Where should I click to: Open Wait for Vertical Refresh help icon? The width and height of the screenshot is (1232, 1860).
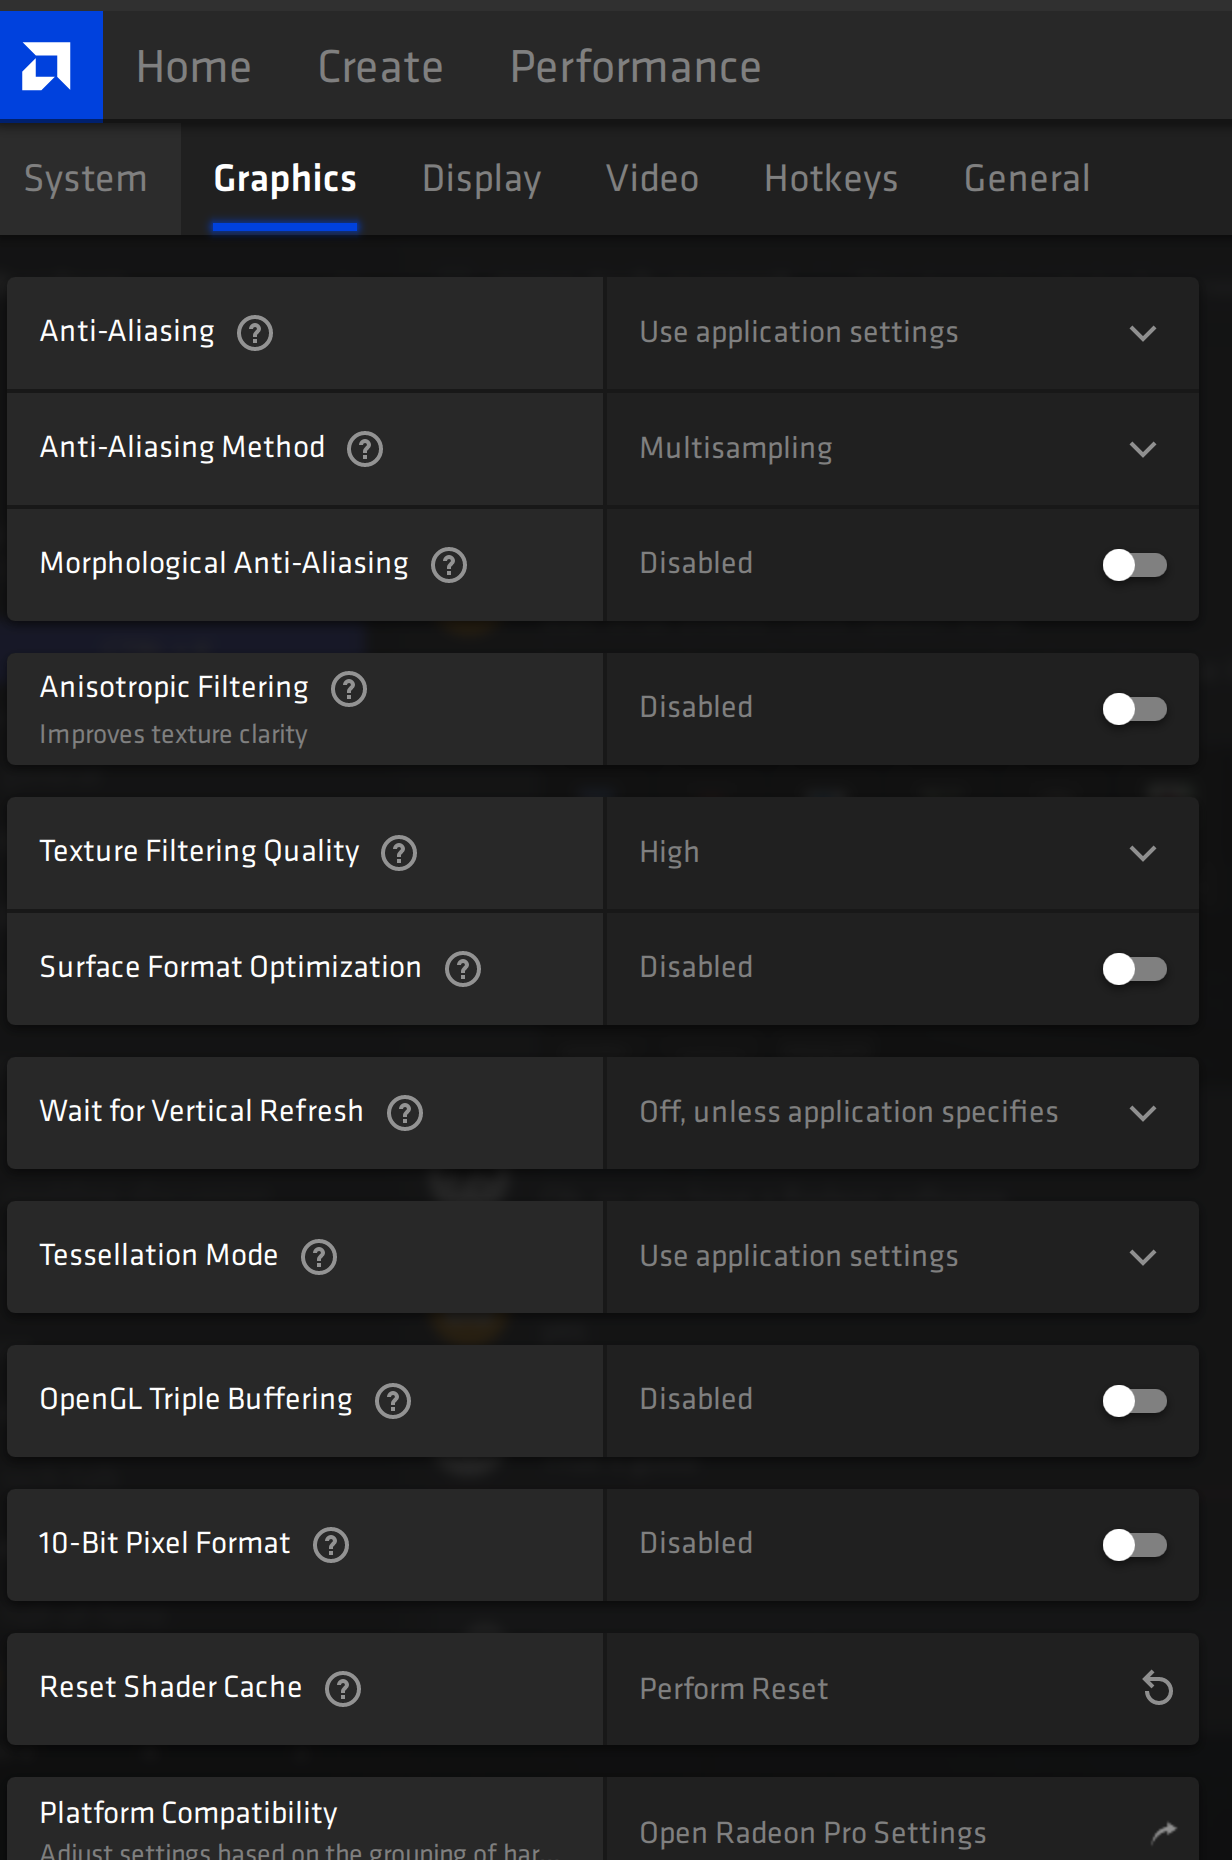point(405,1113)
